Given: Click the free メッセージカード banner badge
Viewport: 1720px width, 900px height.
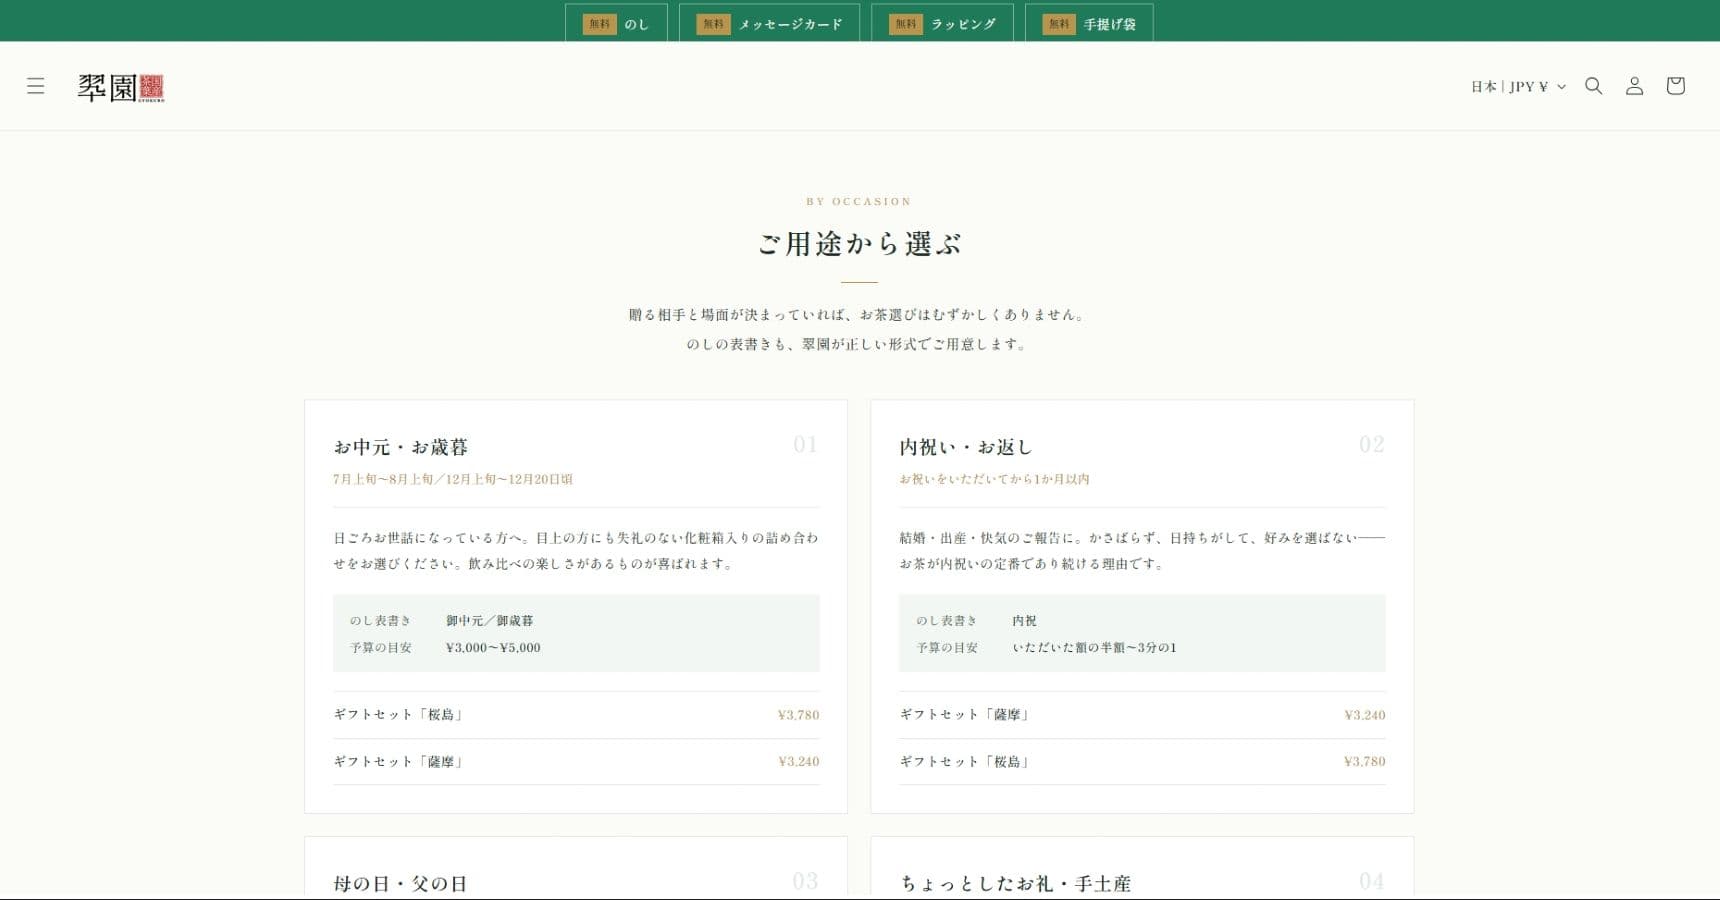Looking at the screenshot, I should tap(770, 24).
